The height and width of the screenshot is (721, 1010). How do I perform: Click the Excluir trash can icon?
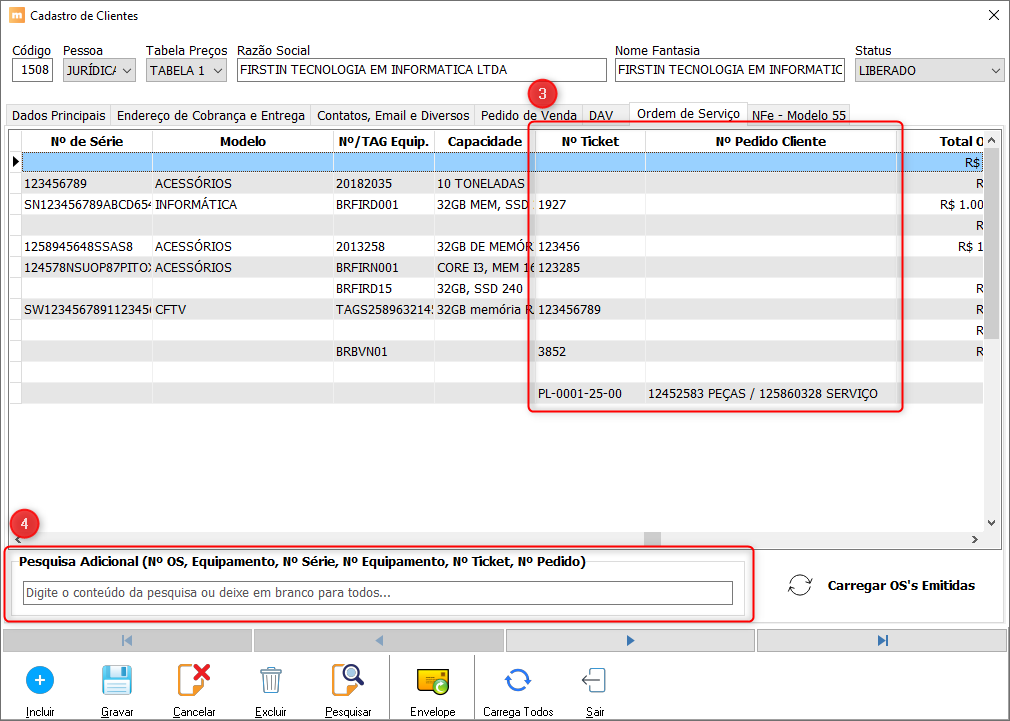(x=271, y=680)
